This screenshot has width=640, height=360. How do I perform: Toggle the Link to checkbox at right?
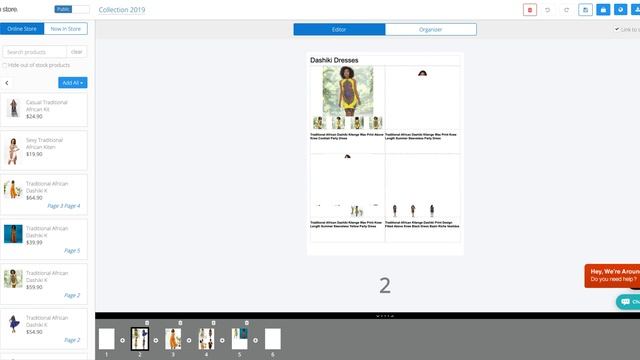(x=617, y=29)
